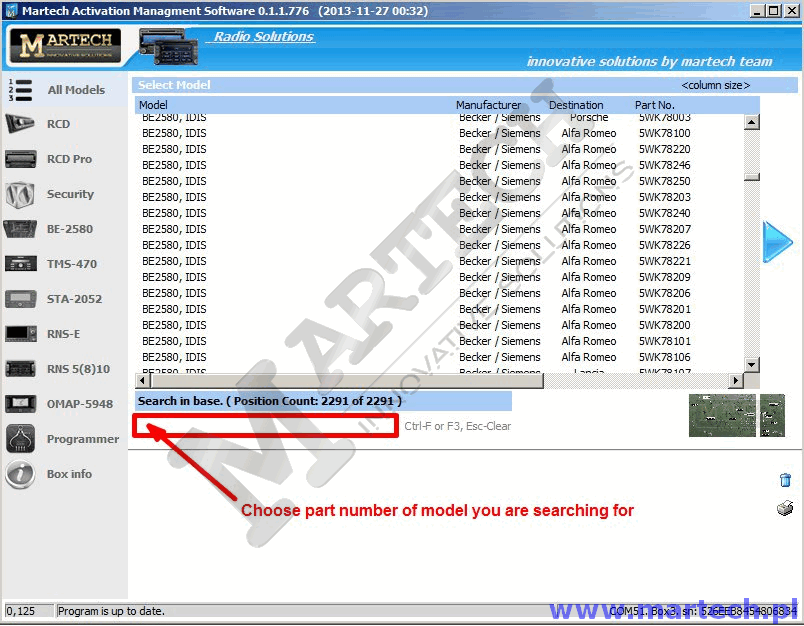
Task: Minimize the Martech window
Action: click(x=757, y=11)
